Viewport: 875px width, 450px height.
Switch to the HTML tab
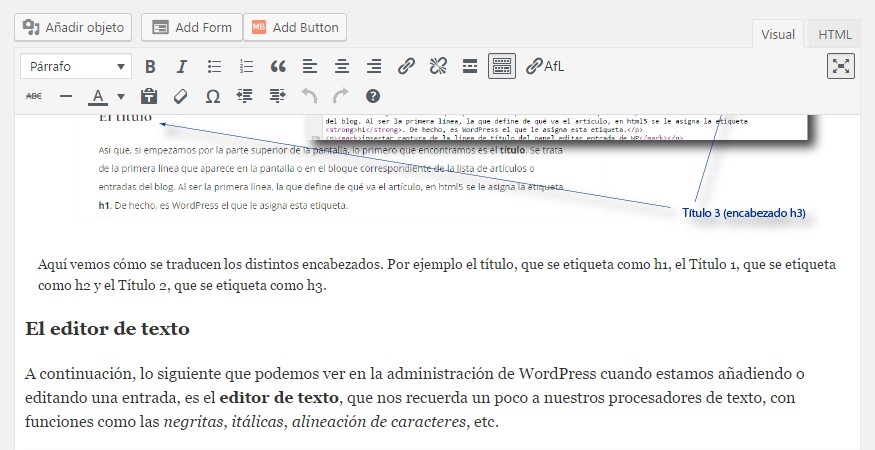pyautogui.click(x=835, y=34)
